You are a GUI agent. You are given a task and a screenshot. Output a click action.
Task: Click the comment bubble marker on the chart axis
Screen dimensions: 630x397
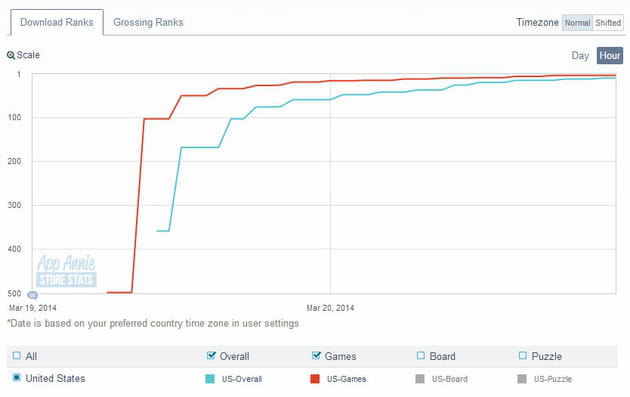(33, 295)
